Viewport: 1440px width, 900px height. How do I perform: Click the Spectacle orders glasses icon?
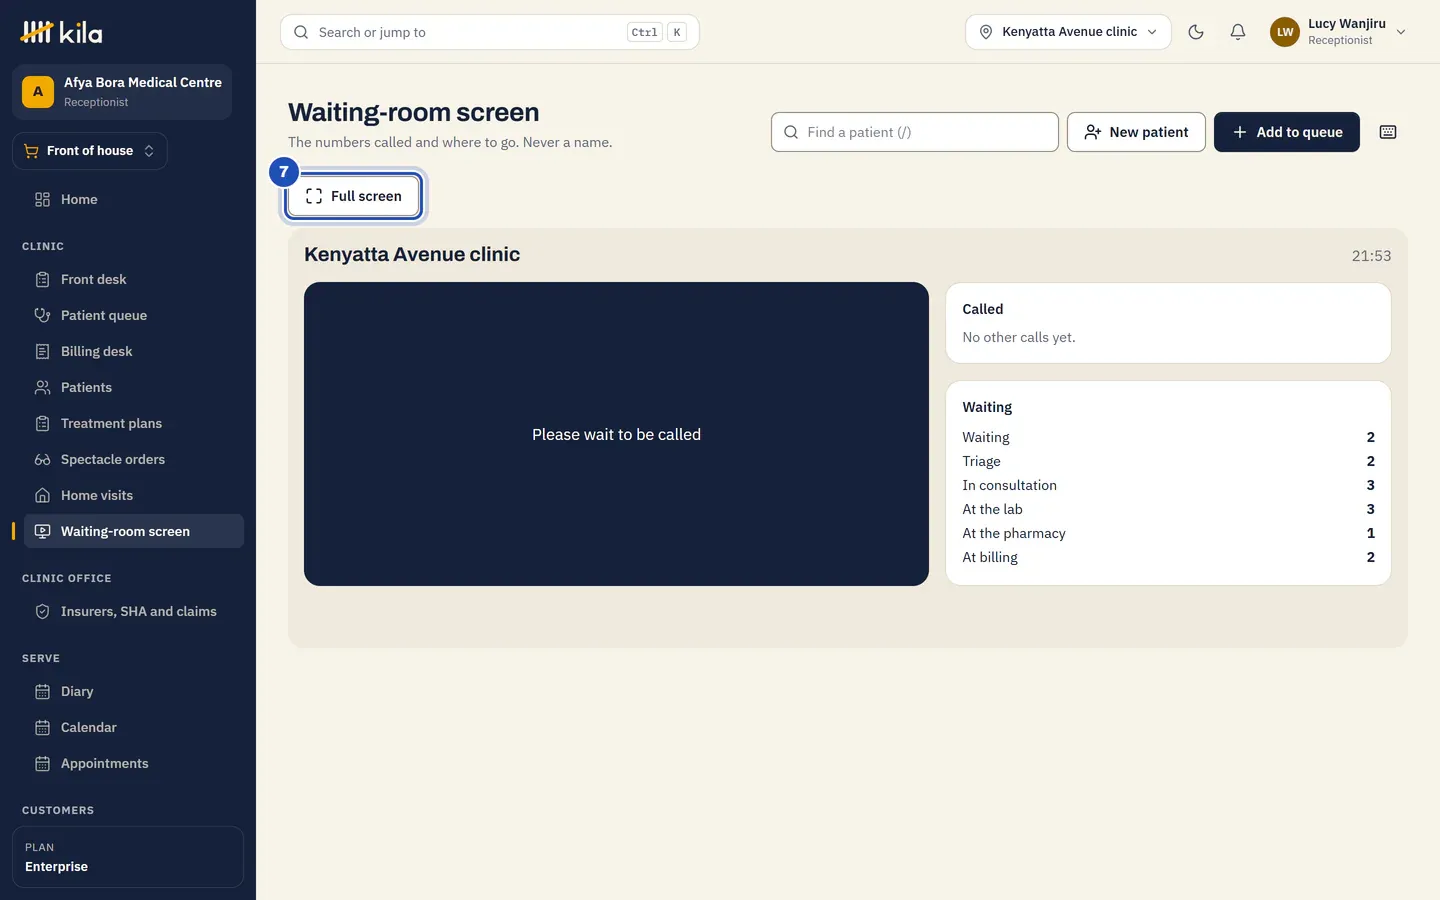(x=42, y=459)
